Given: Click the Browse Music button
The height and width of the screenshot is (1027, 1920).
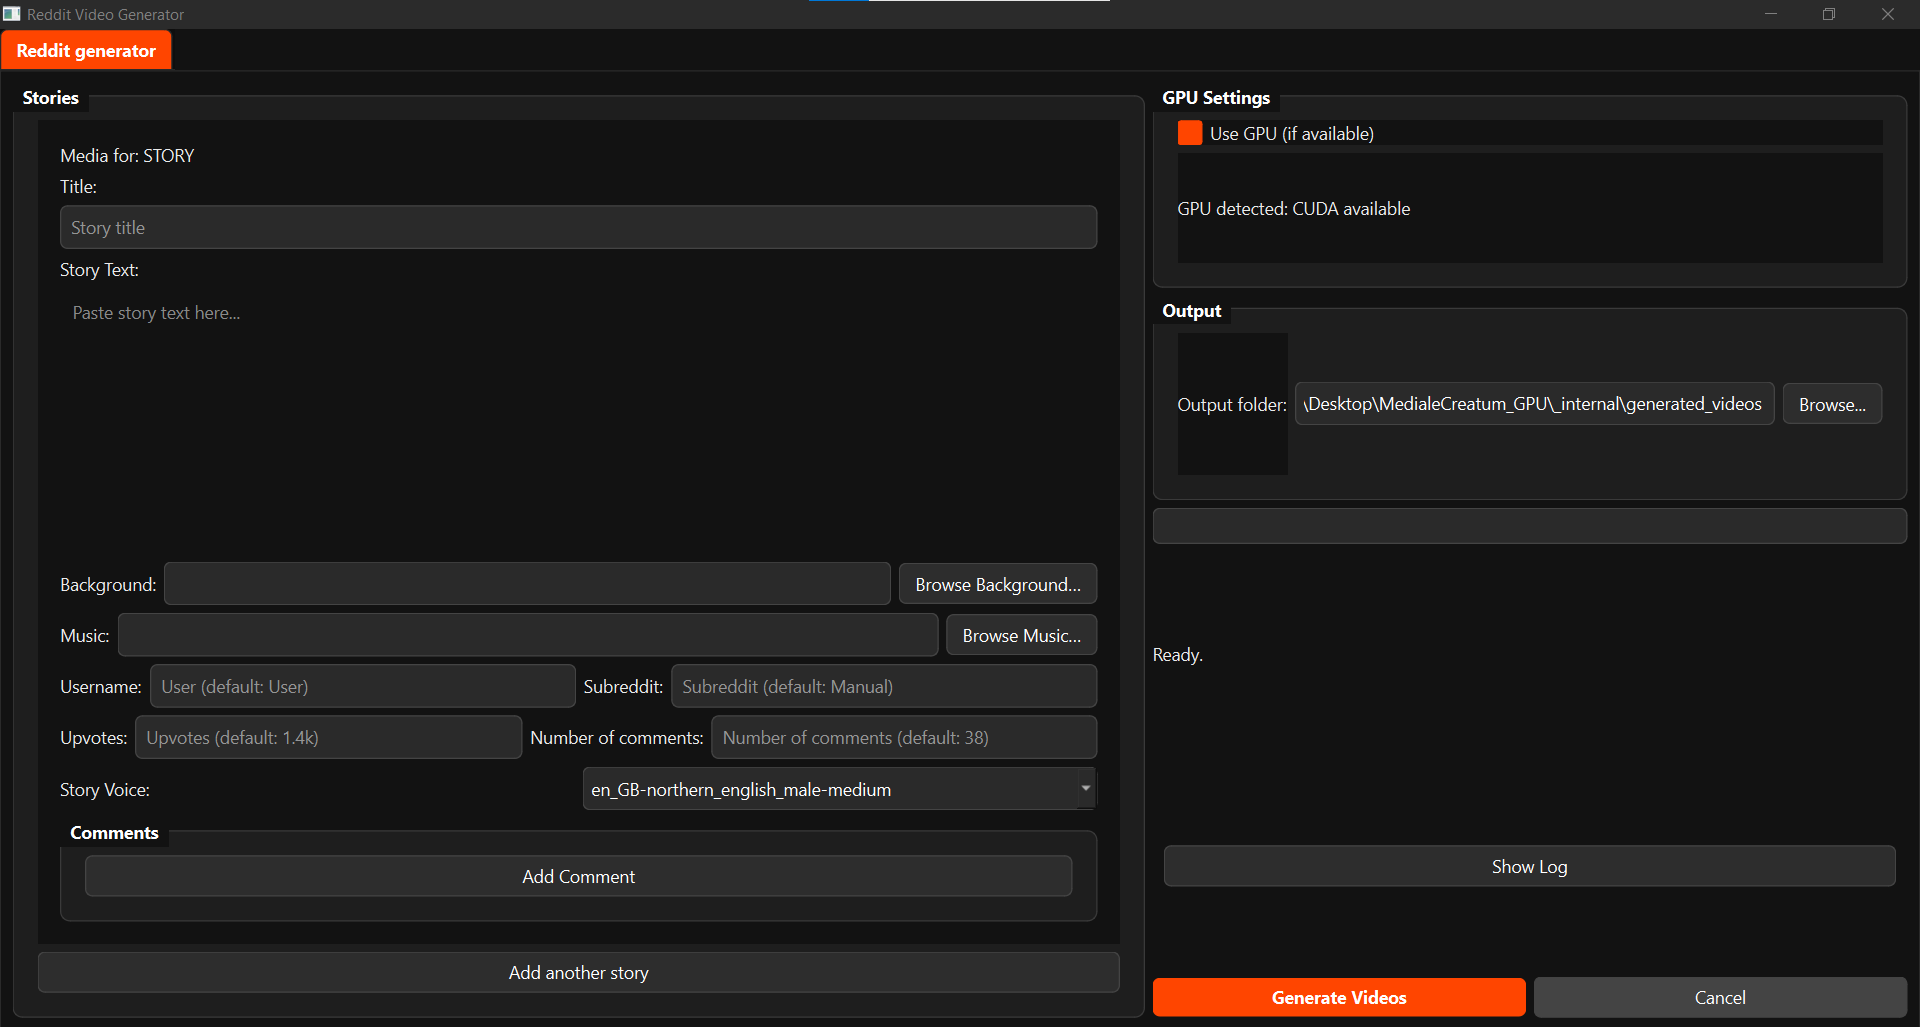Looking at the screenshot, I should point(1021,635).
